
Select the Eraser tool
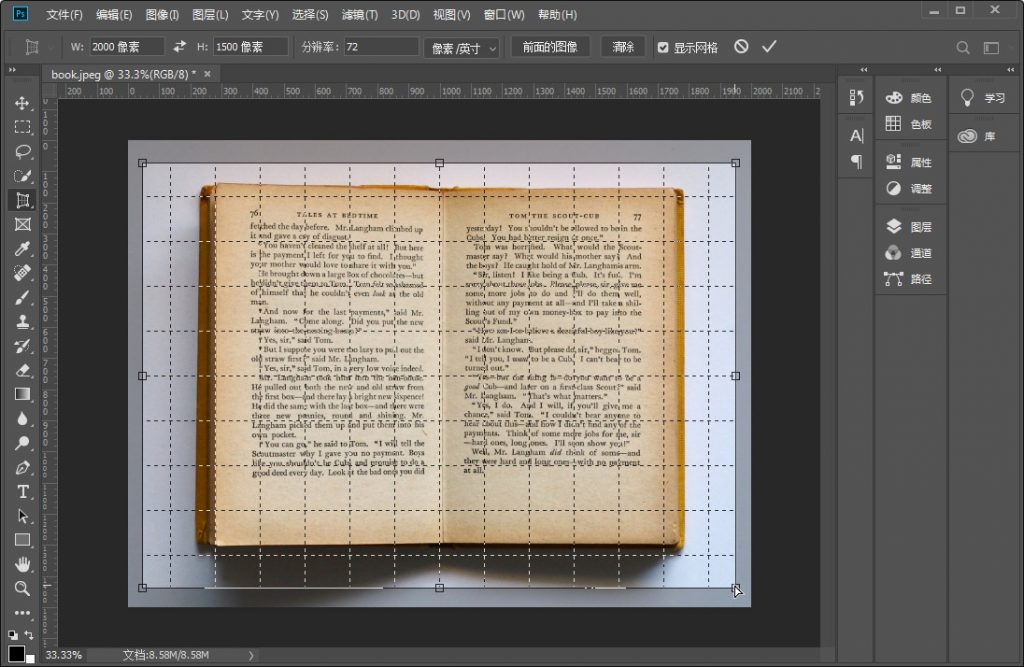click(x=22, y=370)
